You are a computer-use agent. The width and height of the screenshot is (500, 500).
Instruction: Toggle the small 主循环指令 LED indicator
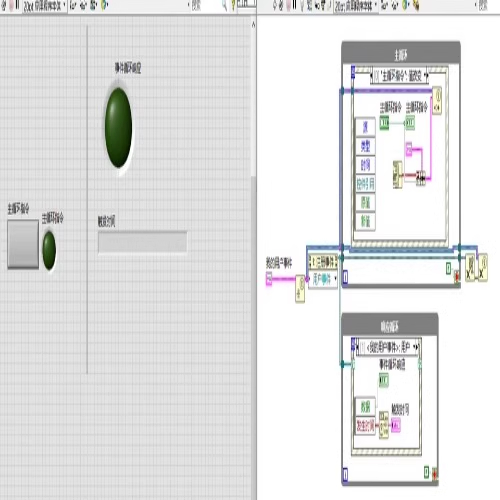[49, 251]
